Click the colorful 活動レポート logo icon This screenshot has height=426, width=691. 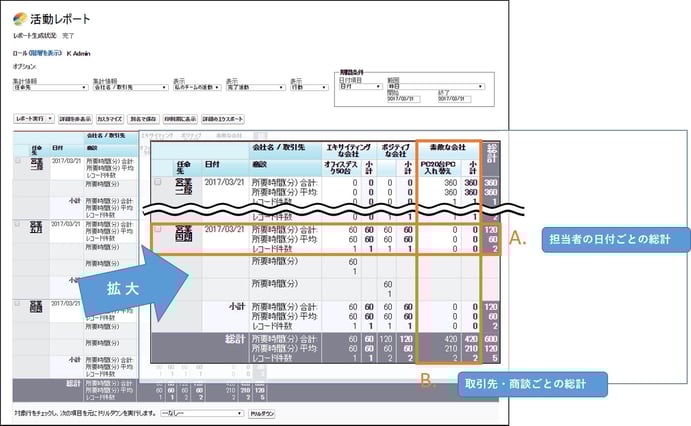[x=20, y=19]
